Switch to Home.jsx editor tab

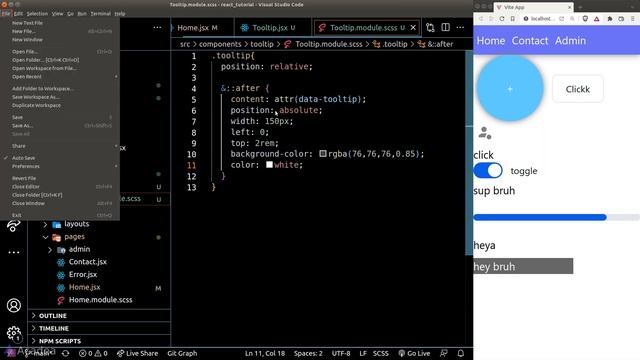pos(198,28)
